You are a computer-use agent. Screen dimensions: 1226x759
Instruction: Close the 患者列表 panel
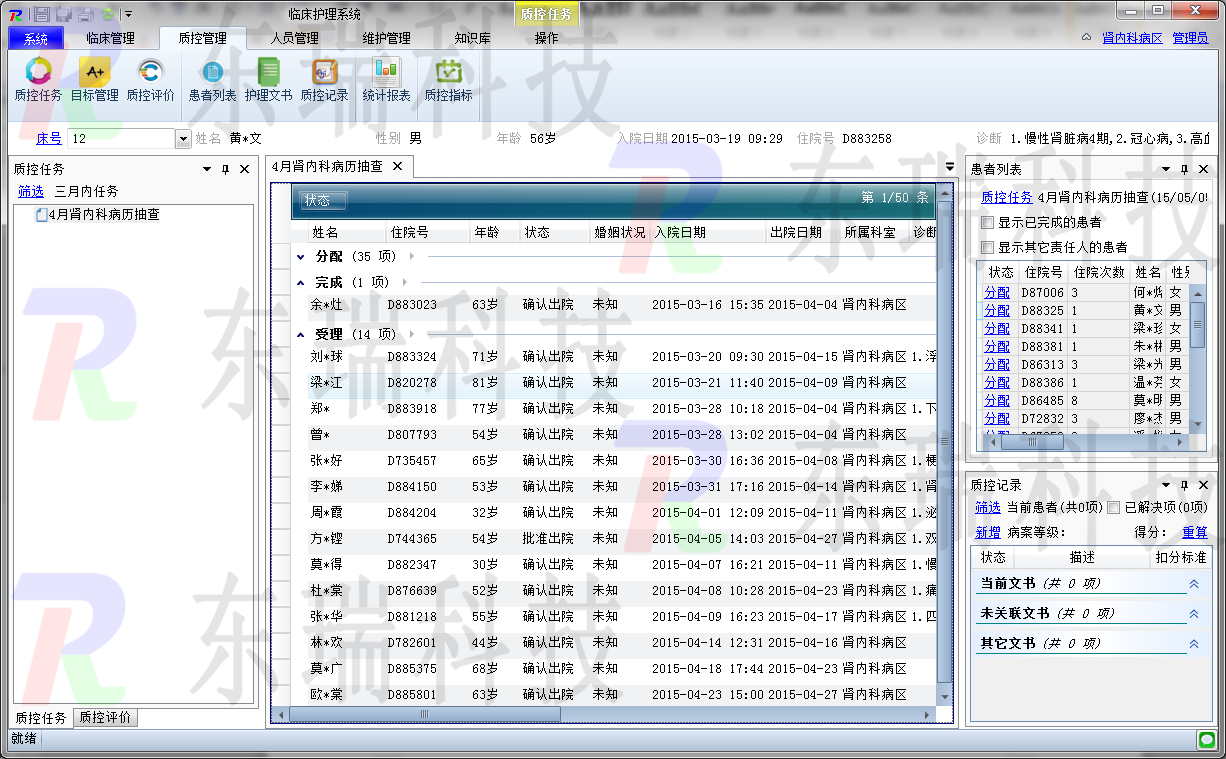[1203, 170]
